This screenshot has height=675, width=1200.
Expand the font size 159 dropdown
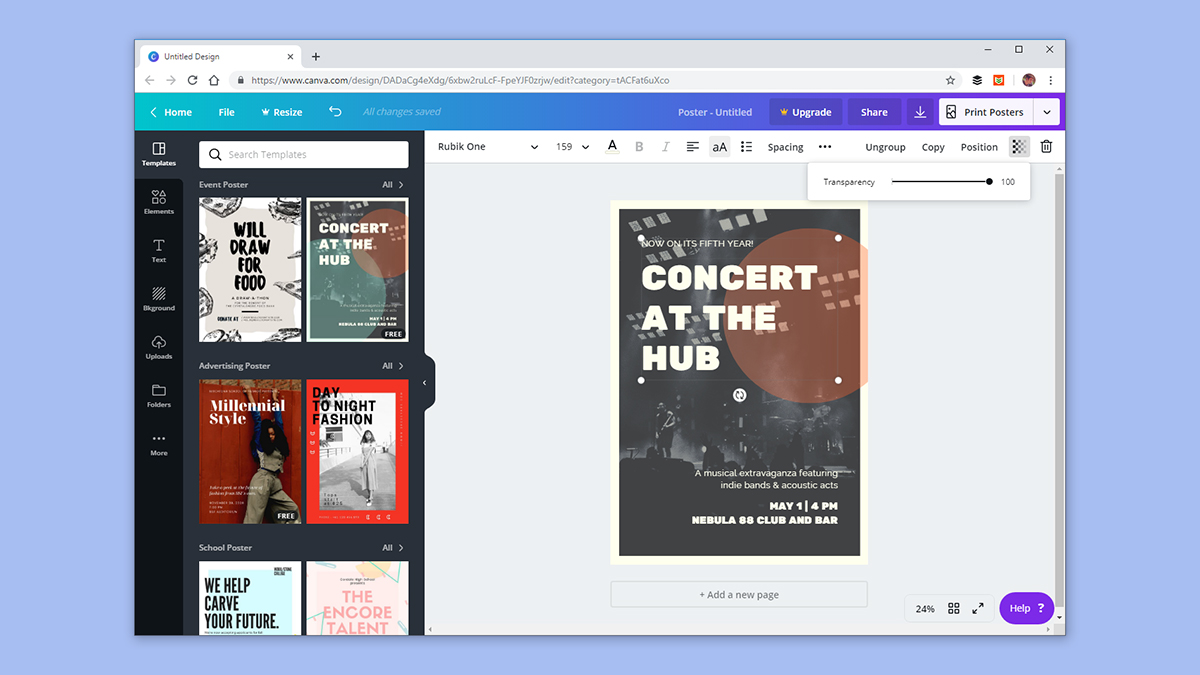pos(572,147)
